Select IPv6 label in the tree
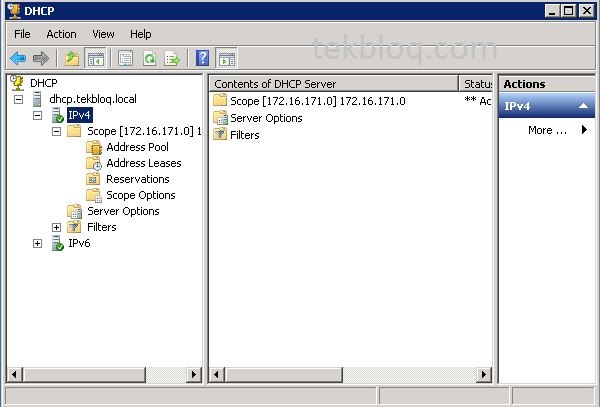 79,243
